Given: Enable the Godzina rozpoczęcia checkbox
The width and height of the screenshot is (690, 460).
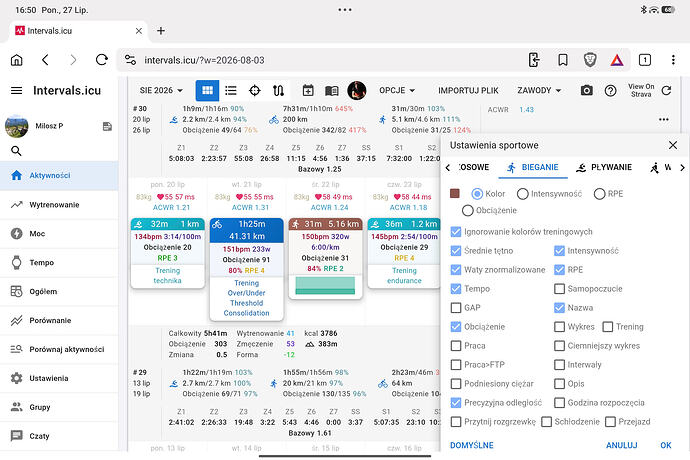Looking at the screenshot, I should point(559,402).
